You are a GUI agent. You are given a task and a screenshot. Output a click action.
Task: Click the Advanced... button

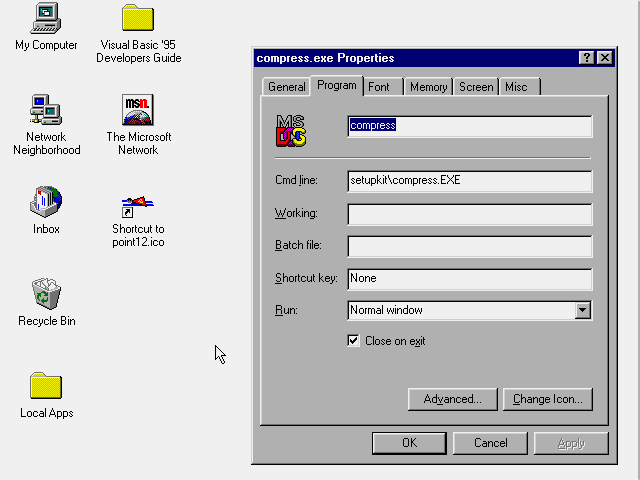click(452, 399)
